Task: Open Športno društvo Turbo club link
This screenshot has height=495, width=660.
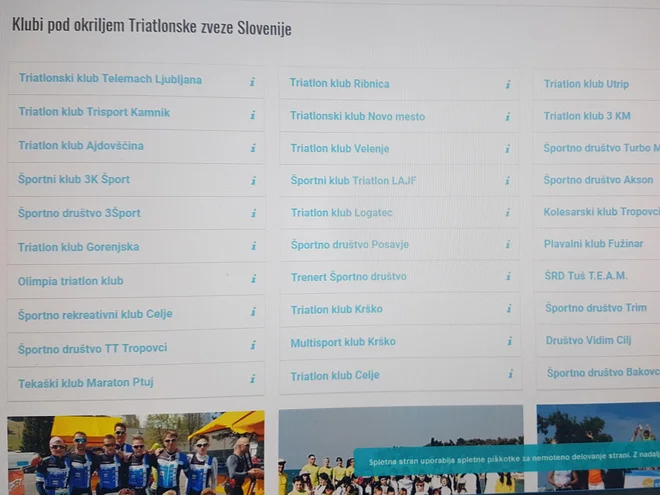Action: [x=601, y=148]
